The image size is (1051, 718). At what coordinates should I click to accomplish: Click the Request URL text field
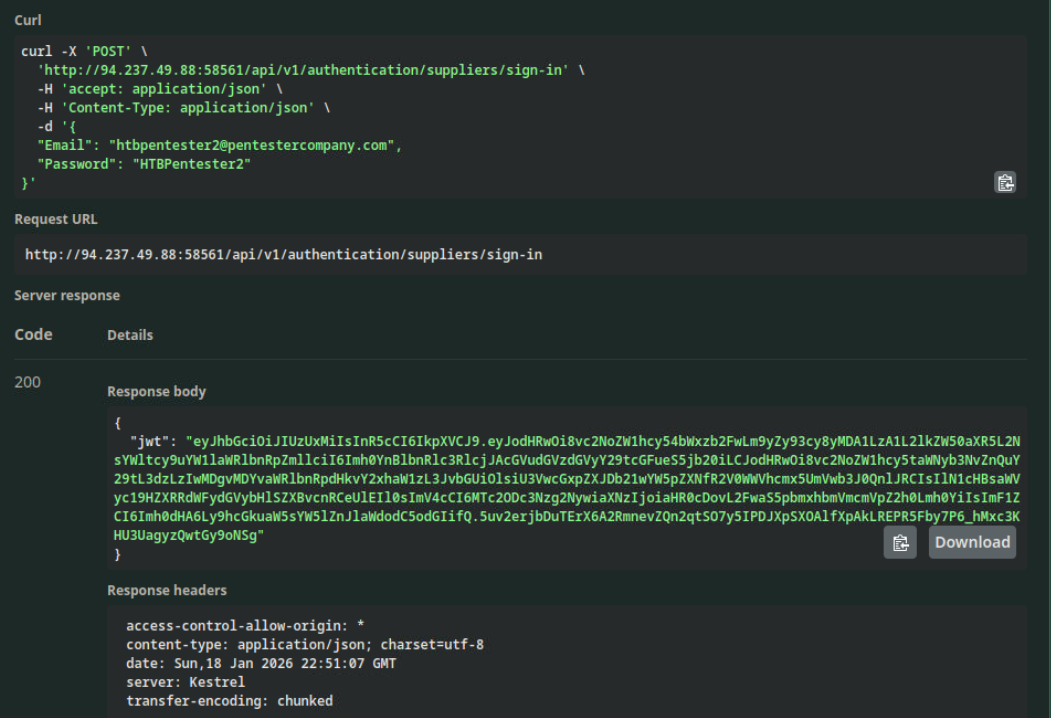(284, 255)
